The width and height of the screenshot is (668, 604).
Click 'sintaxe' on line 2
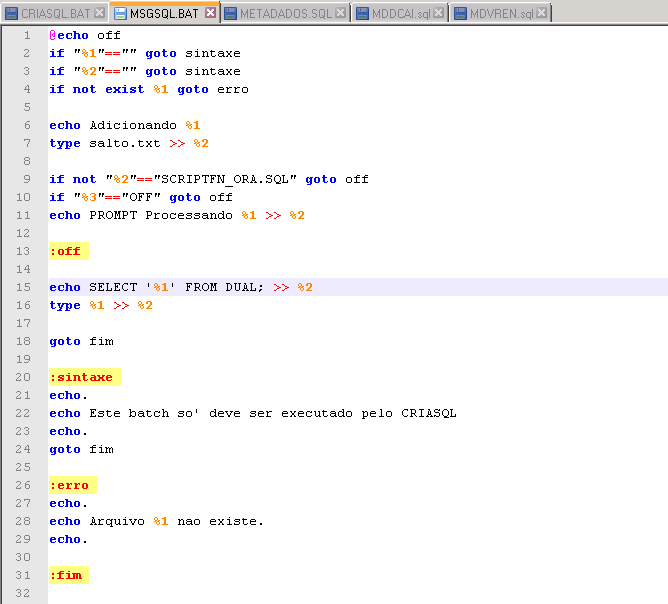(x=213, y=53)
